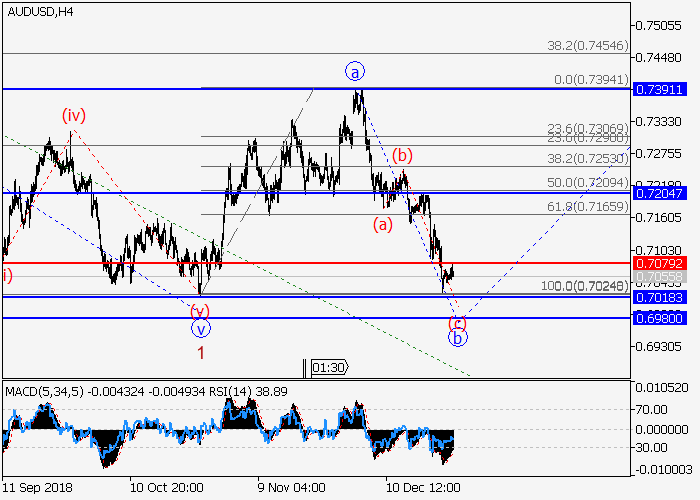This screenshot has height=500, width=700.
Task: Select the red (b) wave label
Action: coord(402,155)
